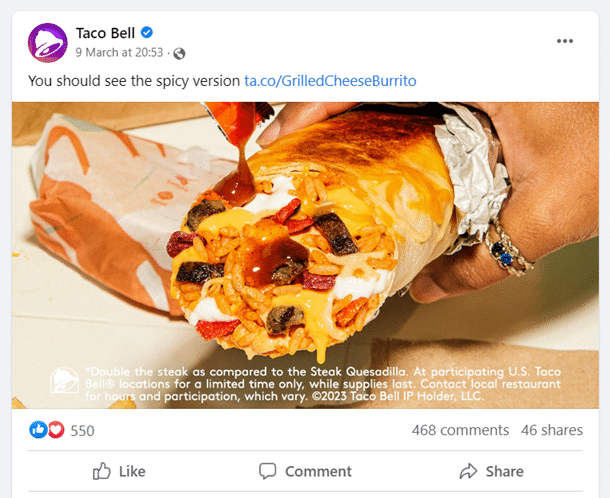The image size is (610, 498).
Task: Click the public audience globe icon
Action: 179,53
